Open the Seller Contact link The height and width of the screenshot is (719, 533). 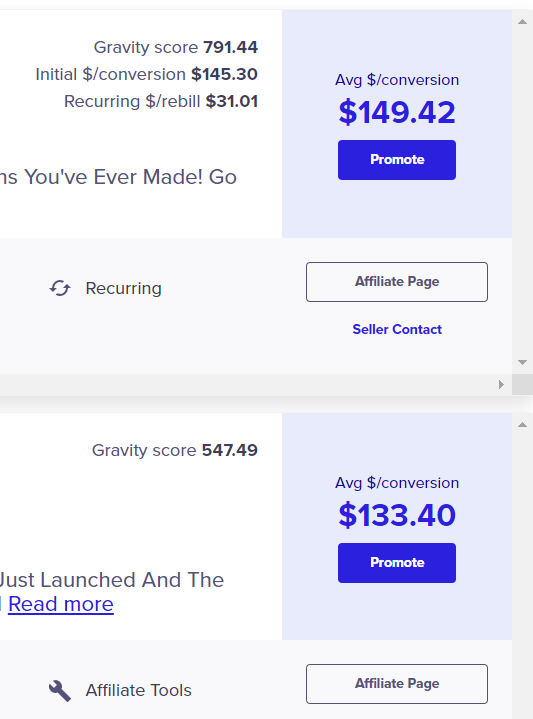[x=397, y=329]
